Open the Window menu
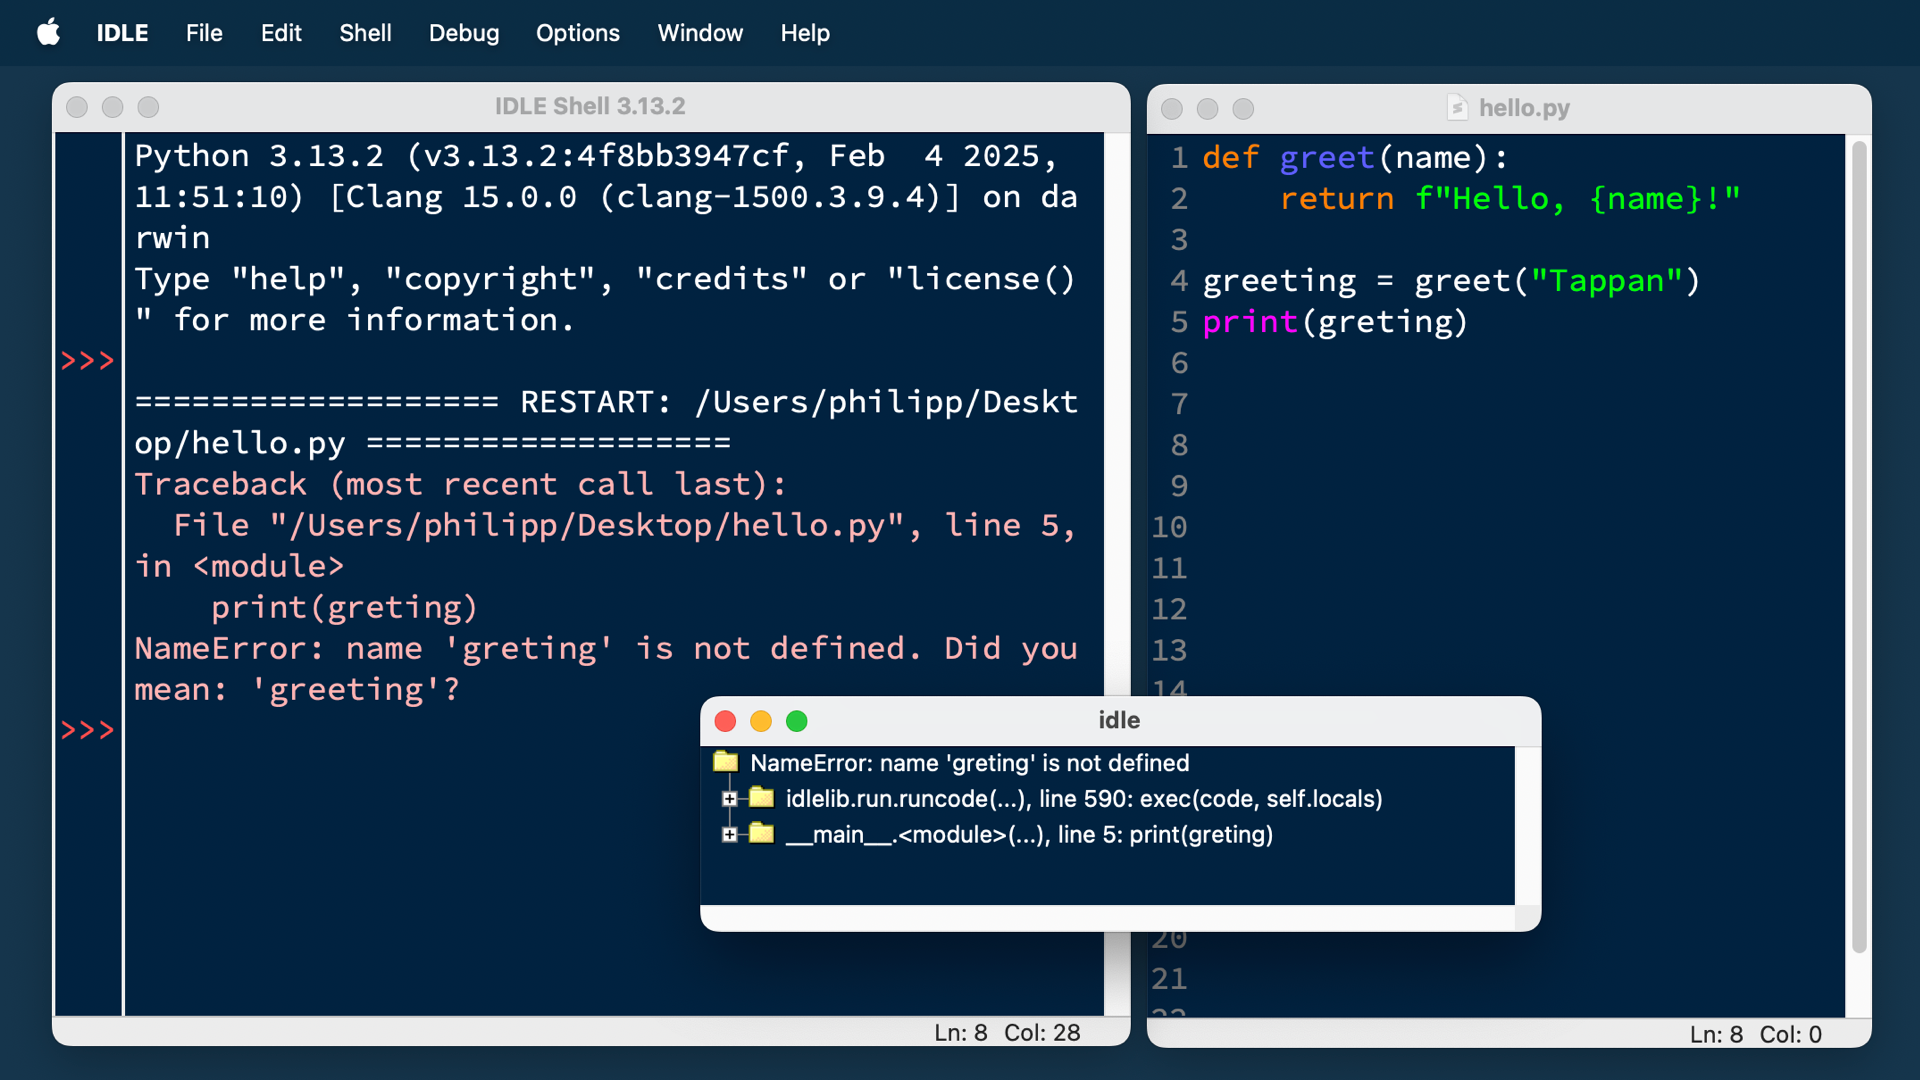1920x1080 pixels. coord(700,32)
